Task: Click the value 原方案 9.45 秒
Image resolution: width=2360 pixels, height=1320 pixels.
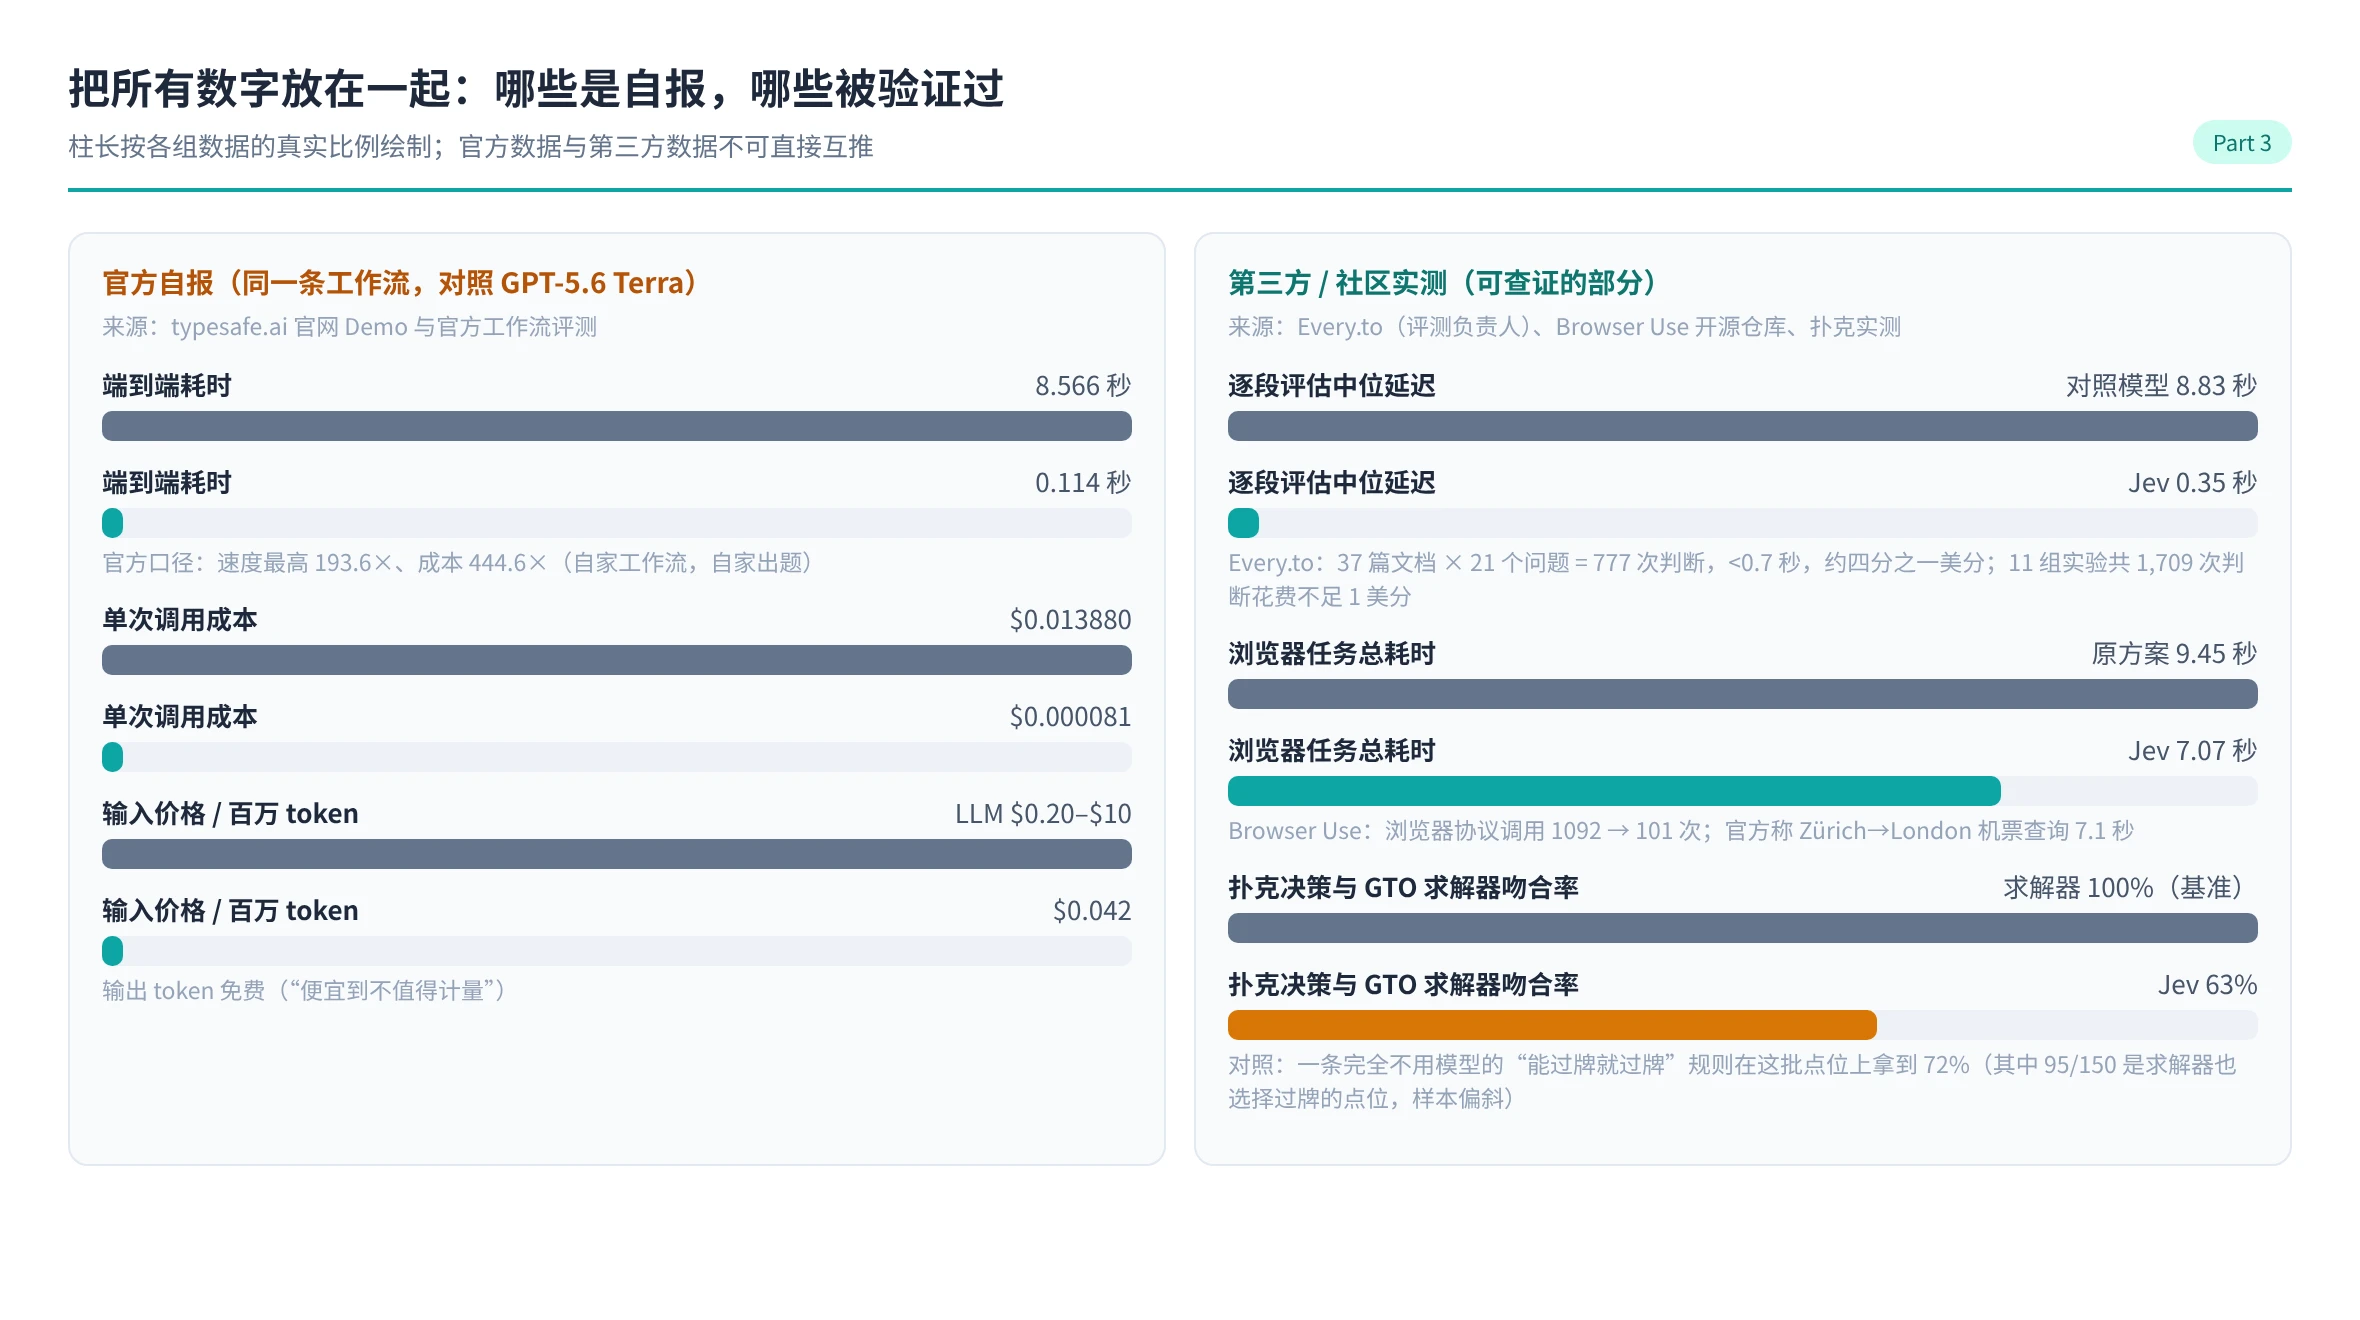Action: [2174, 654]
